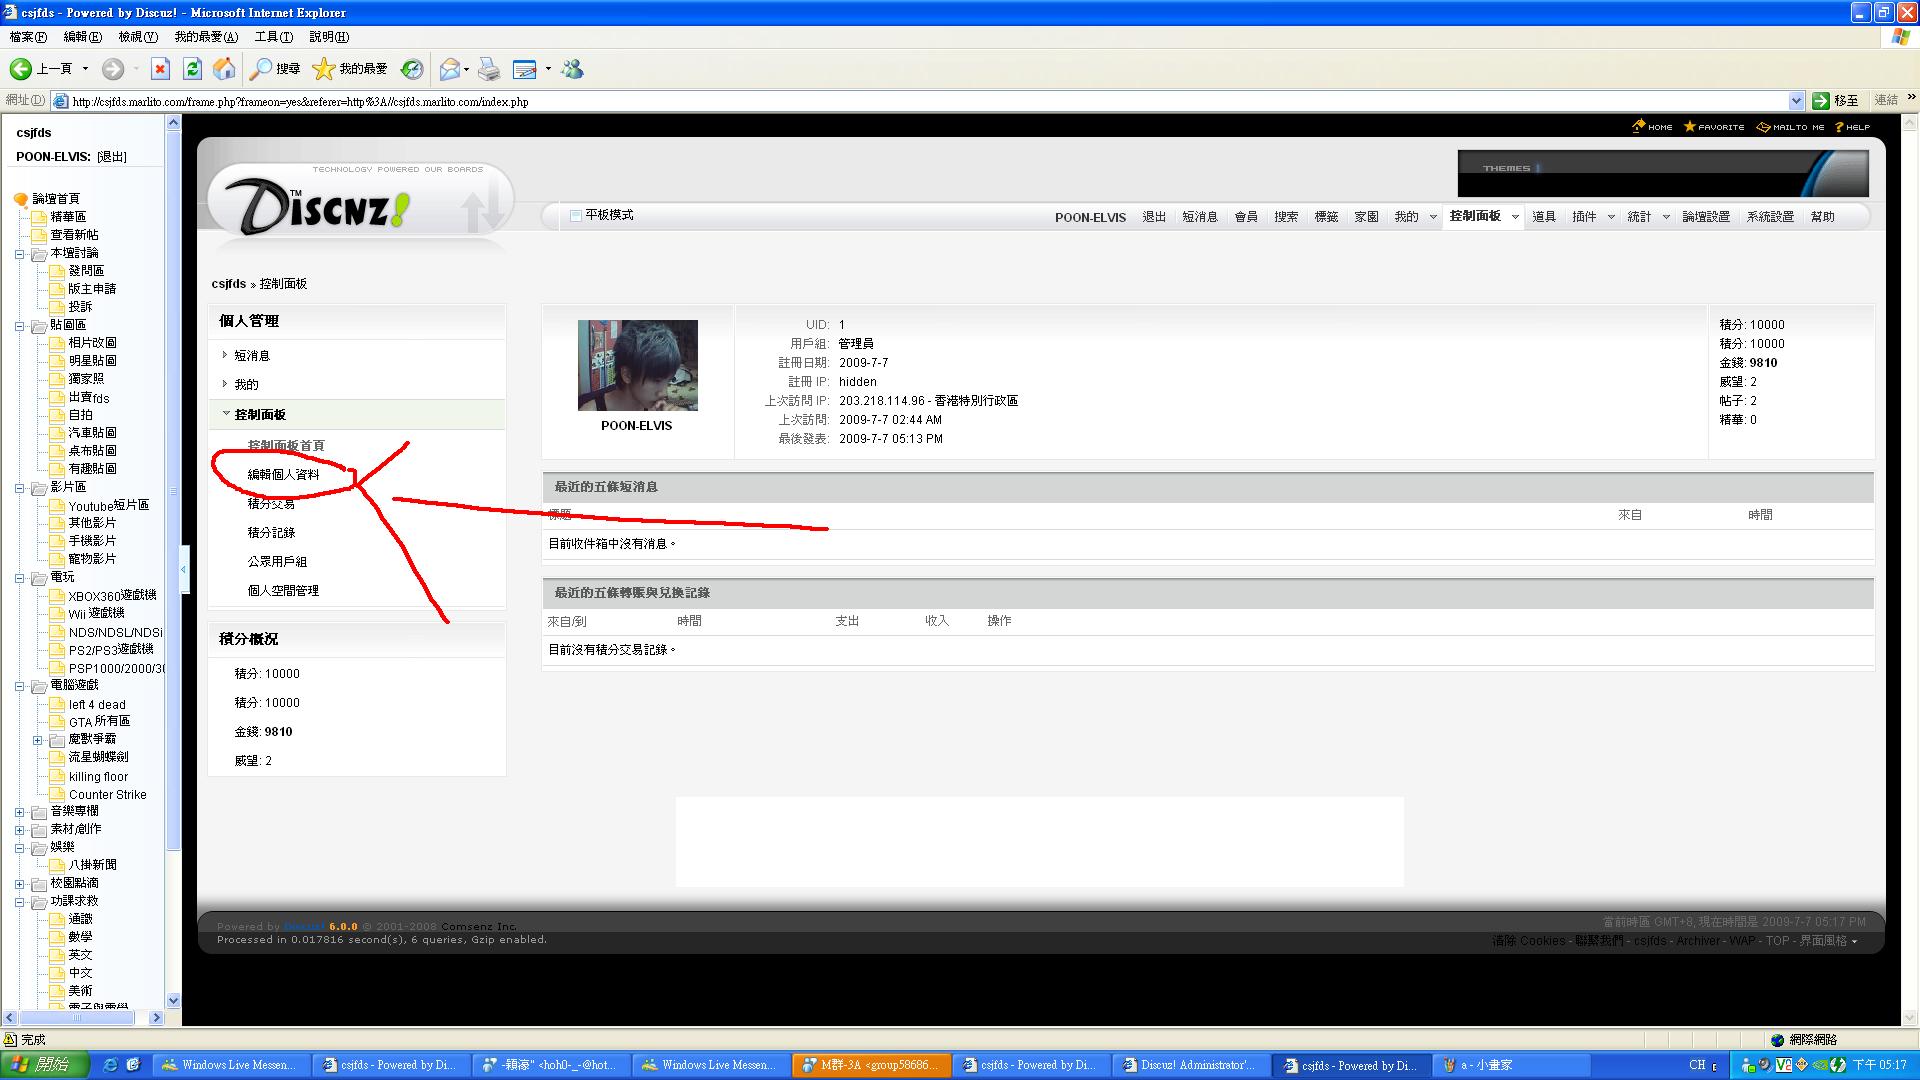1920x1080 pixels.
Task: Open the 相片改圖 folder in tree
Action: [x=92, y=343]
